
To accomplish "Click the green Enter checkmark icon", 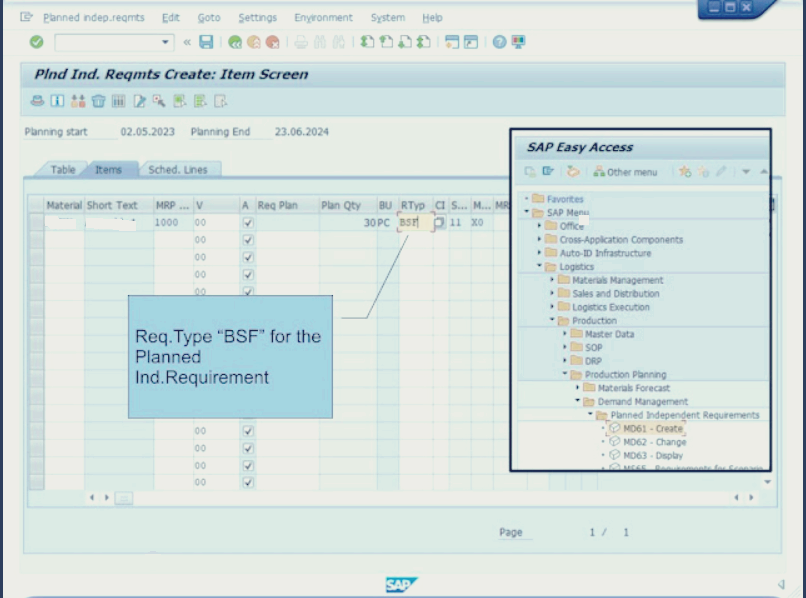I will [36, 42].
